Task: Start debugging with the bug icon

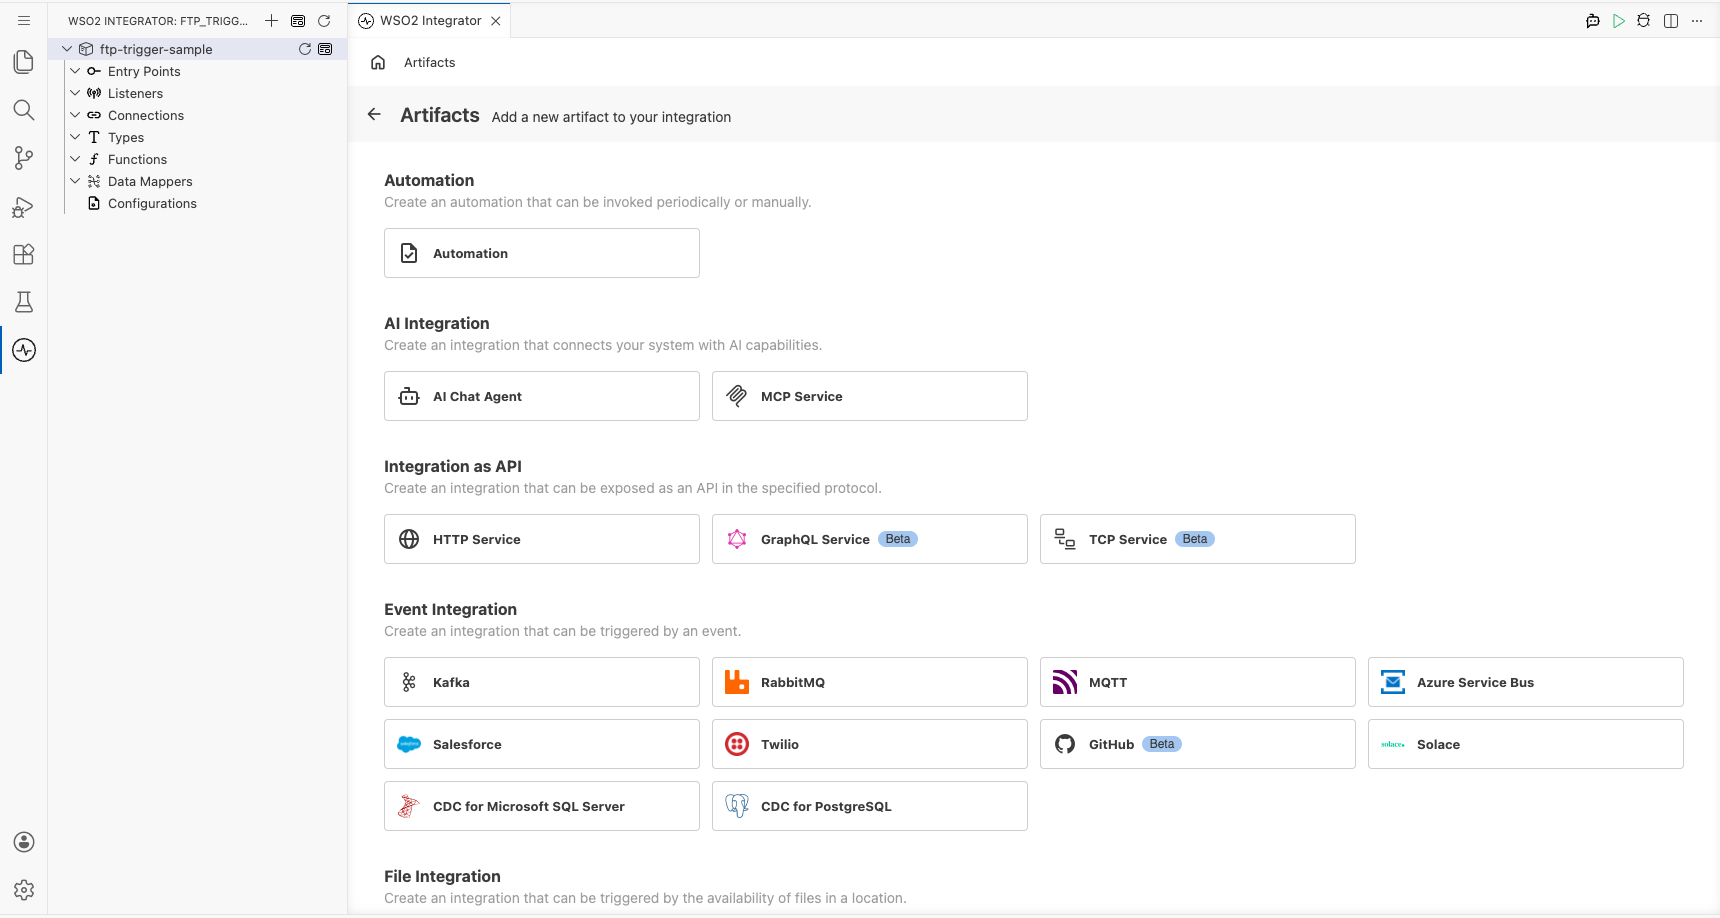Action: click(1644, 21)
